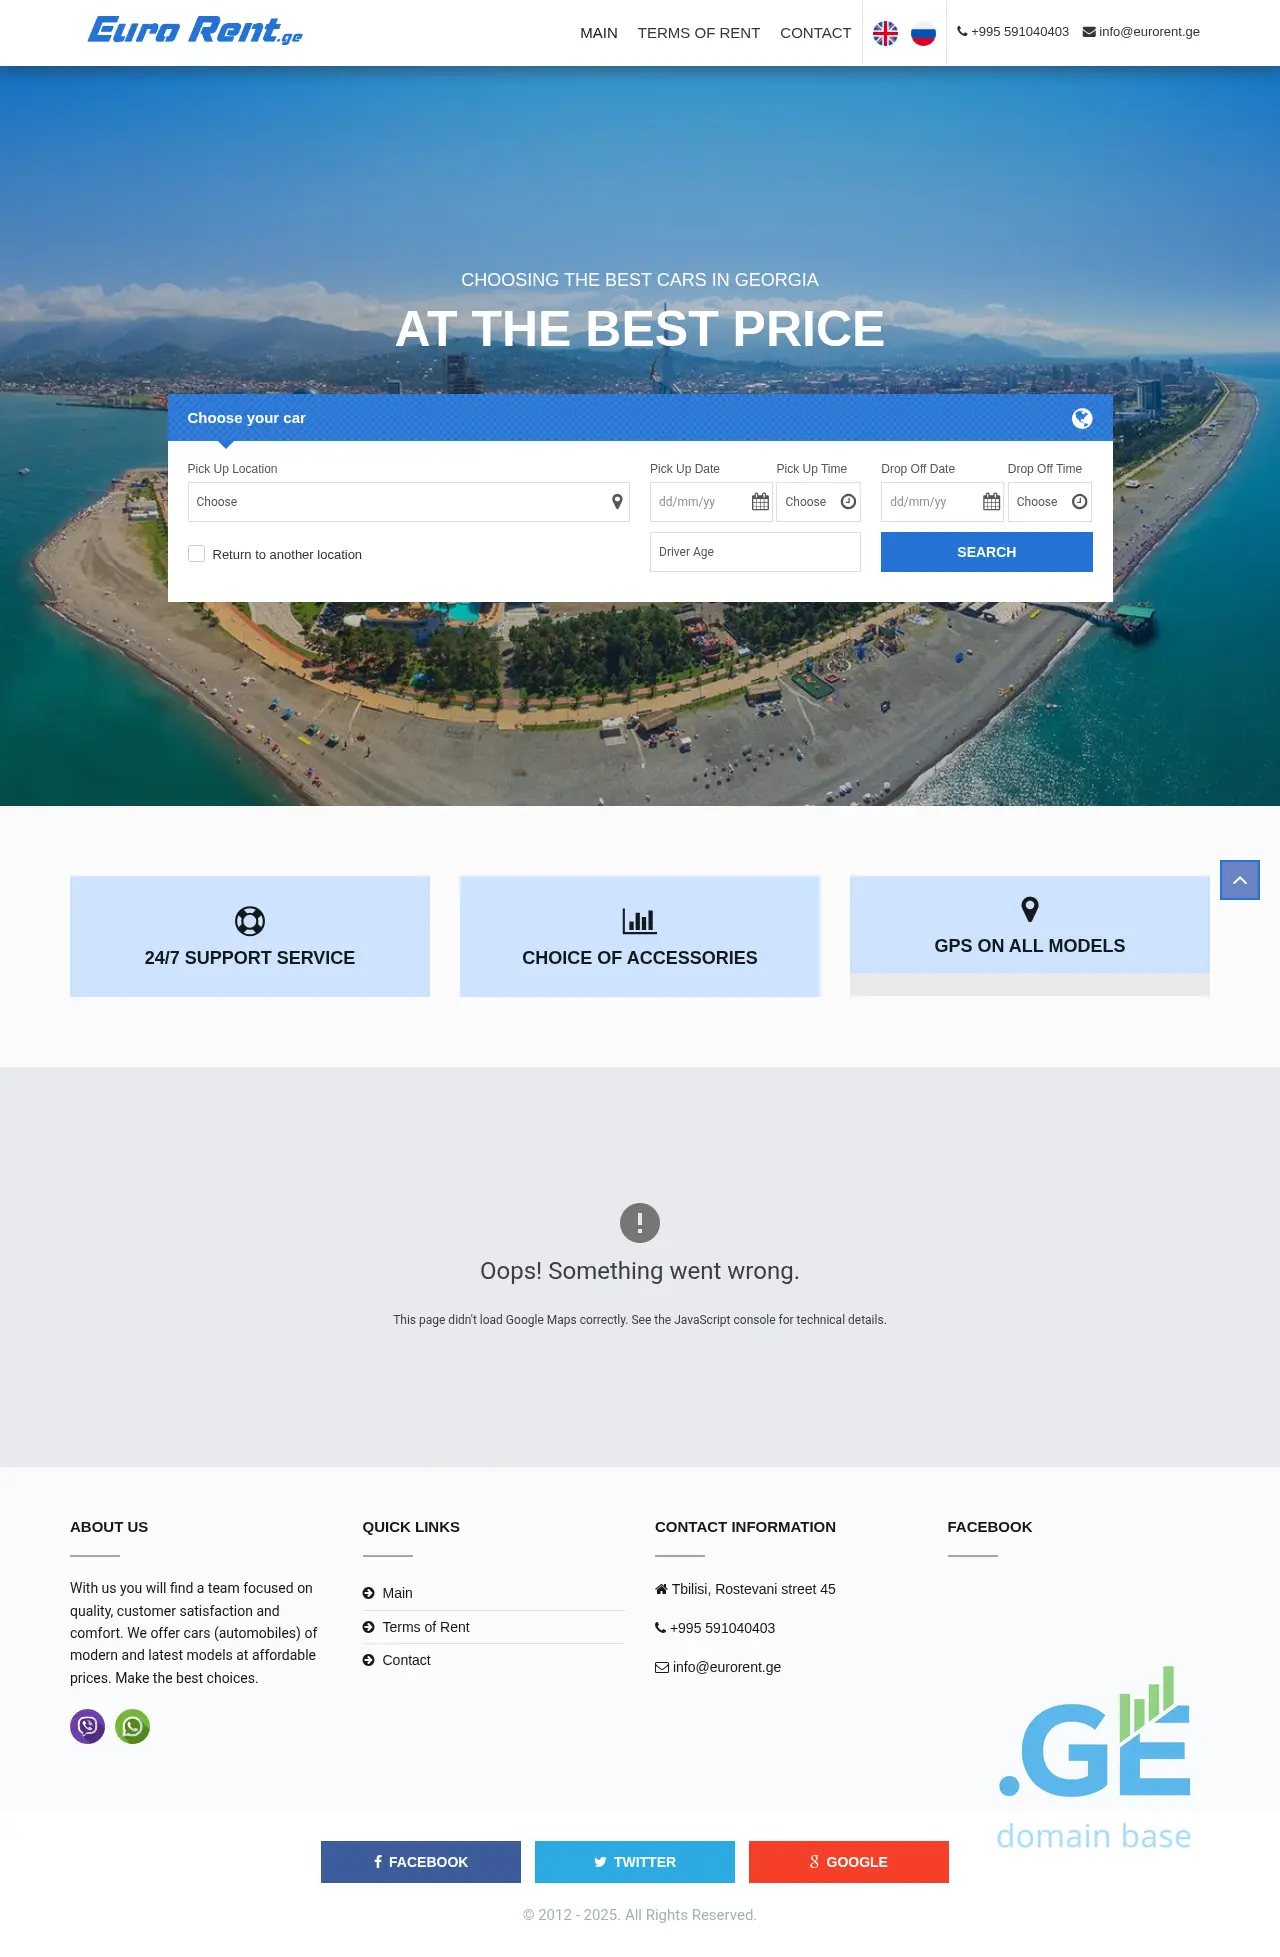Click the Driver Age input field
Image resolution: width=1280 pixels, height=1957 pixels.
pyautogui.click(x=755, y=552)
